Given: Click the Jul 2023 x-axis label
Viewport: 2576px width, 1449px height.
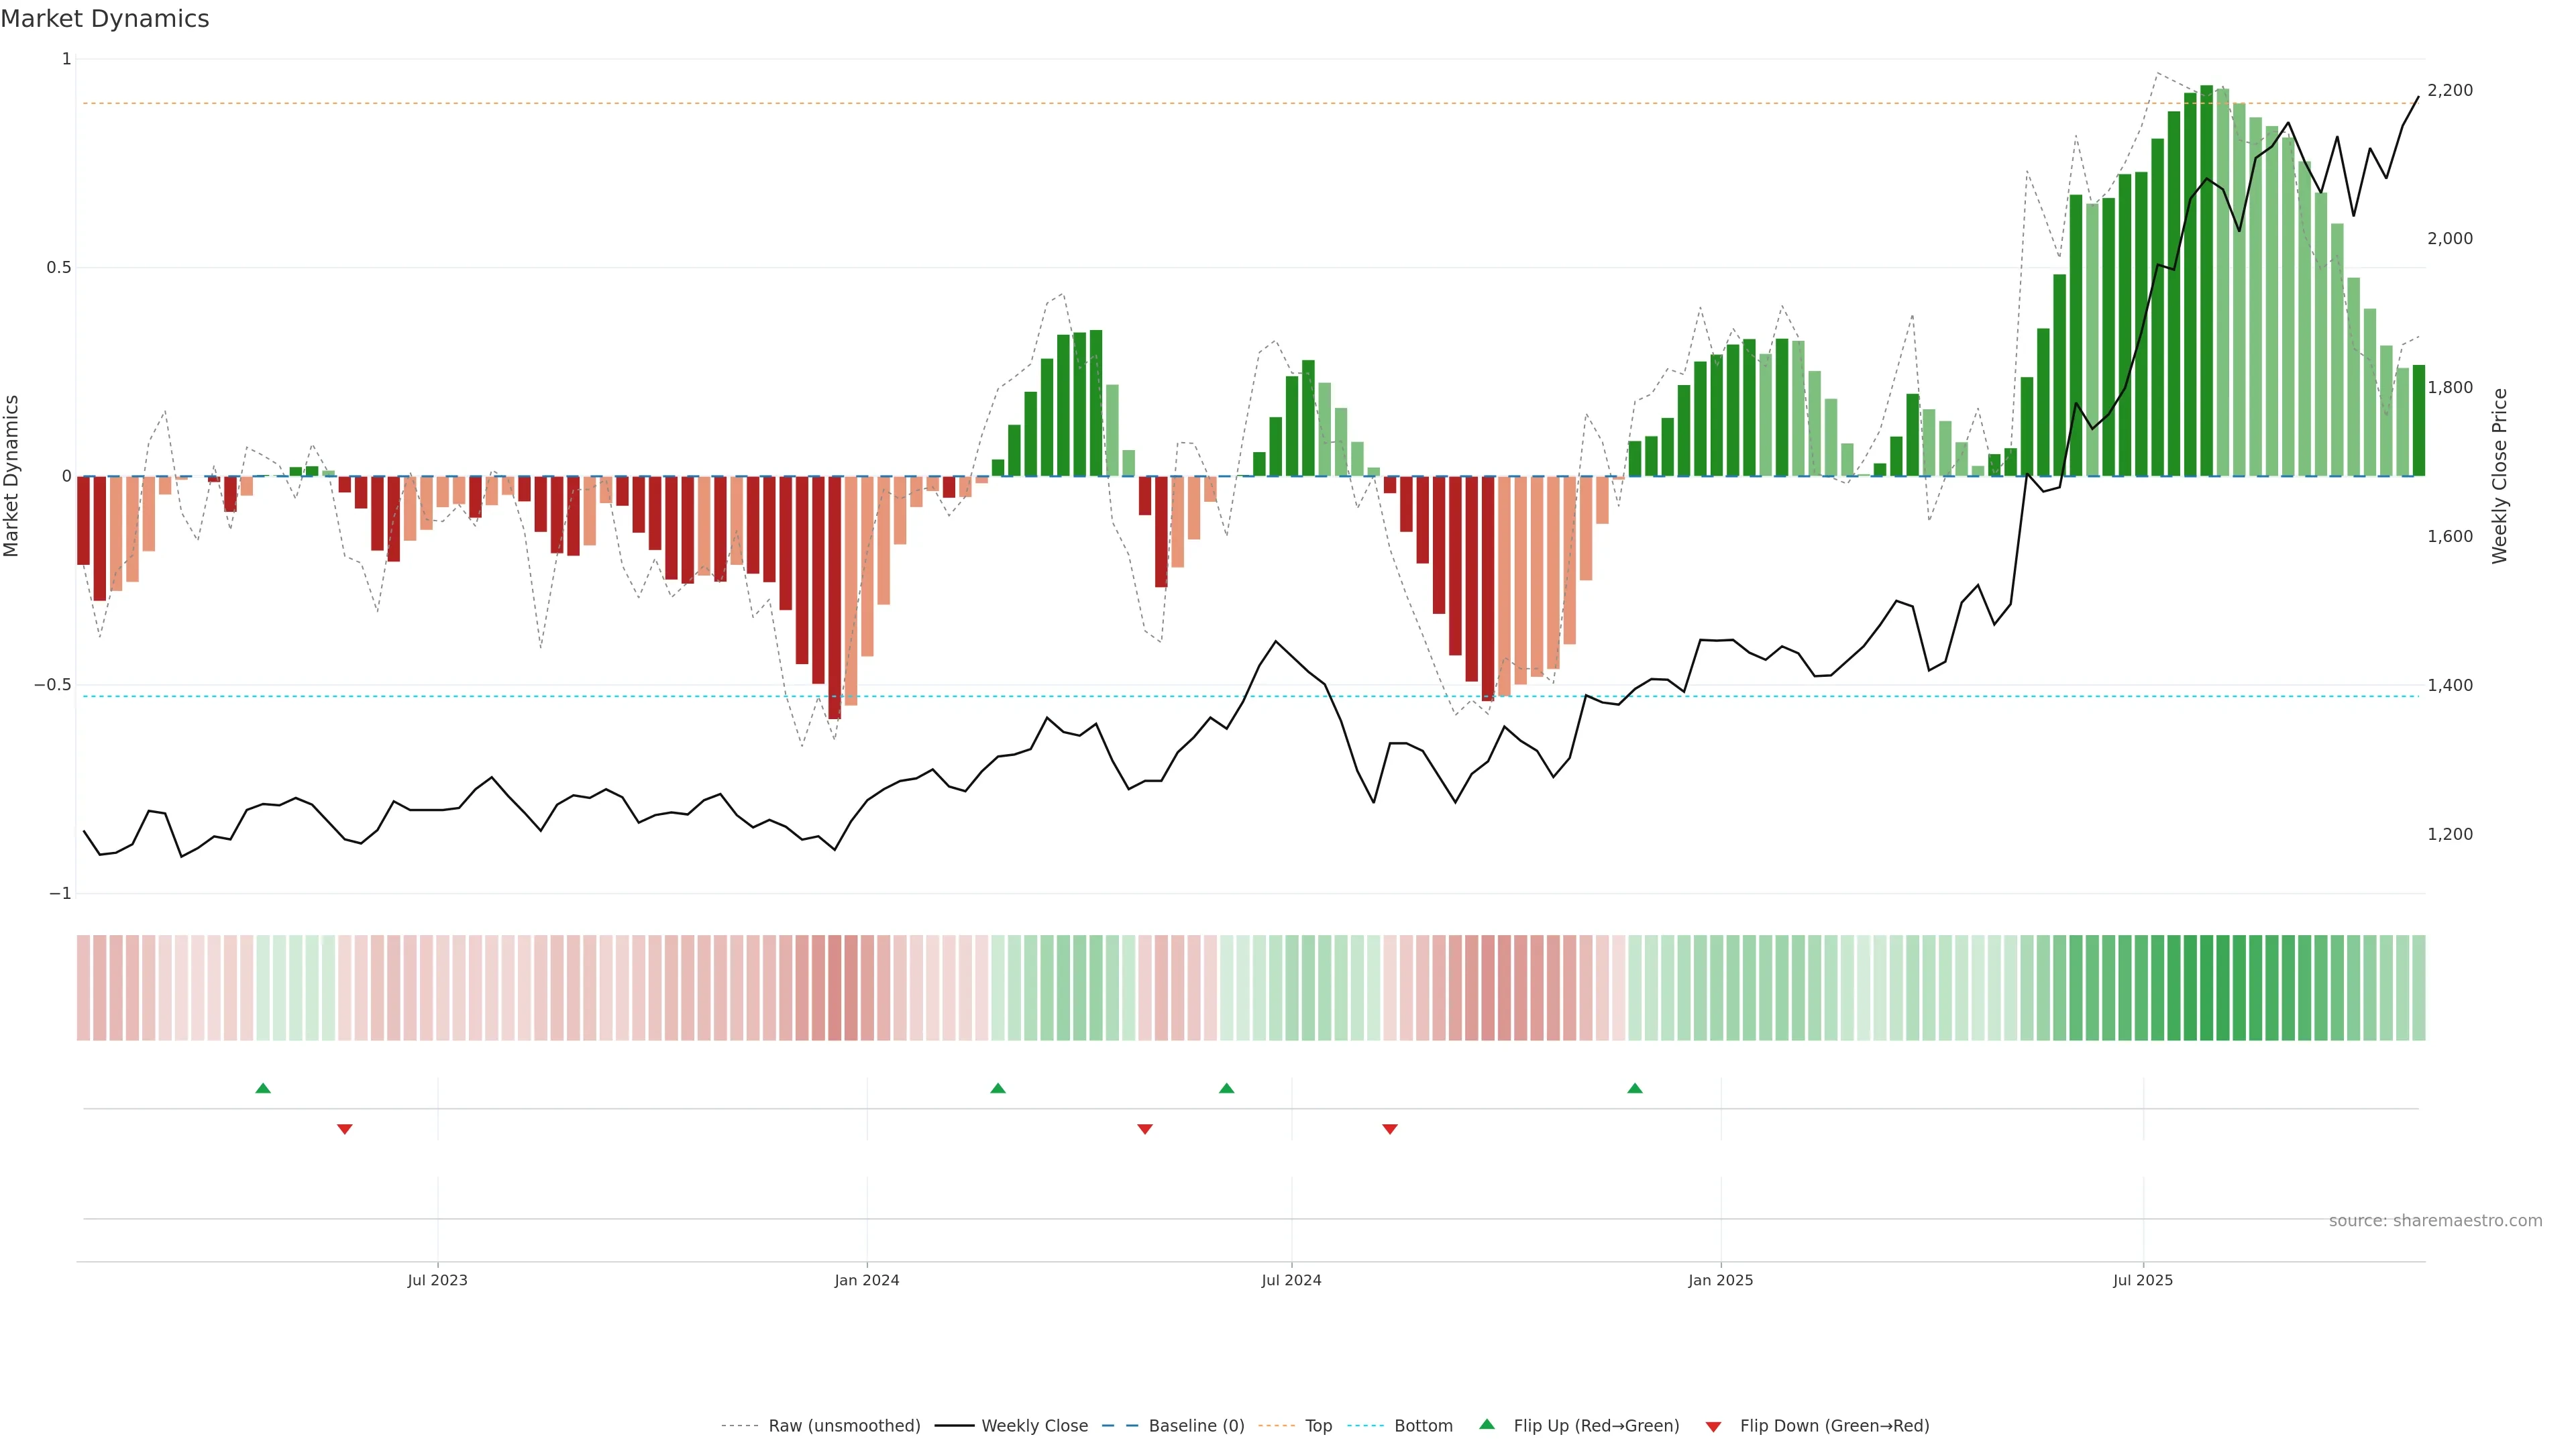Looking at the screenshot, I should point(437,1280).
